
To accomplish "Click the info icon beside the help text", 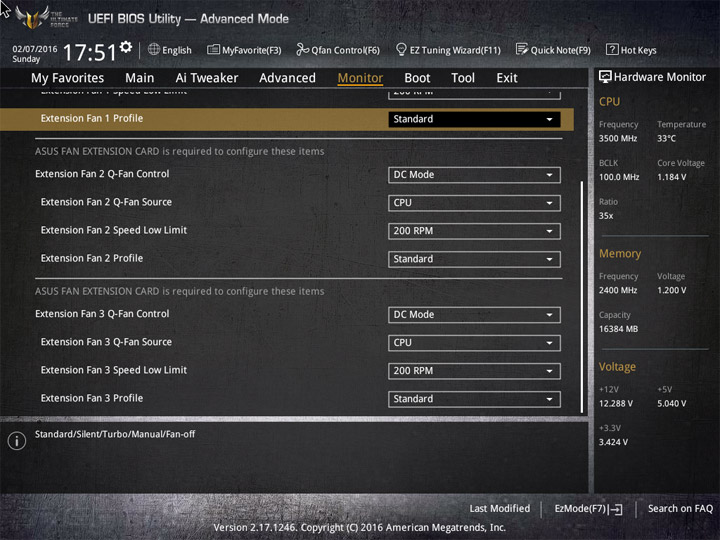I will 17,441.
